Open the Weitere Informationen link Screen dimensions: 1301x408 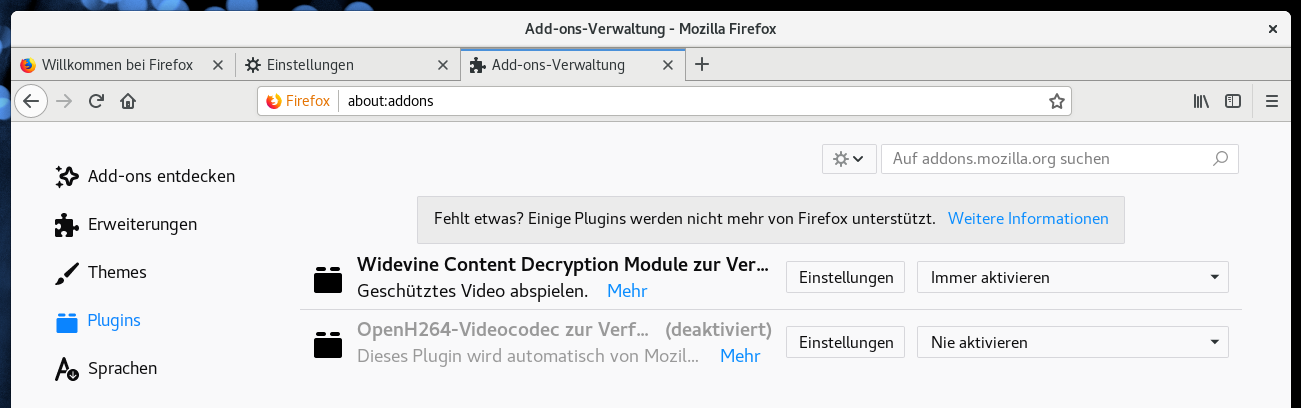(x=1028, y=218)
